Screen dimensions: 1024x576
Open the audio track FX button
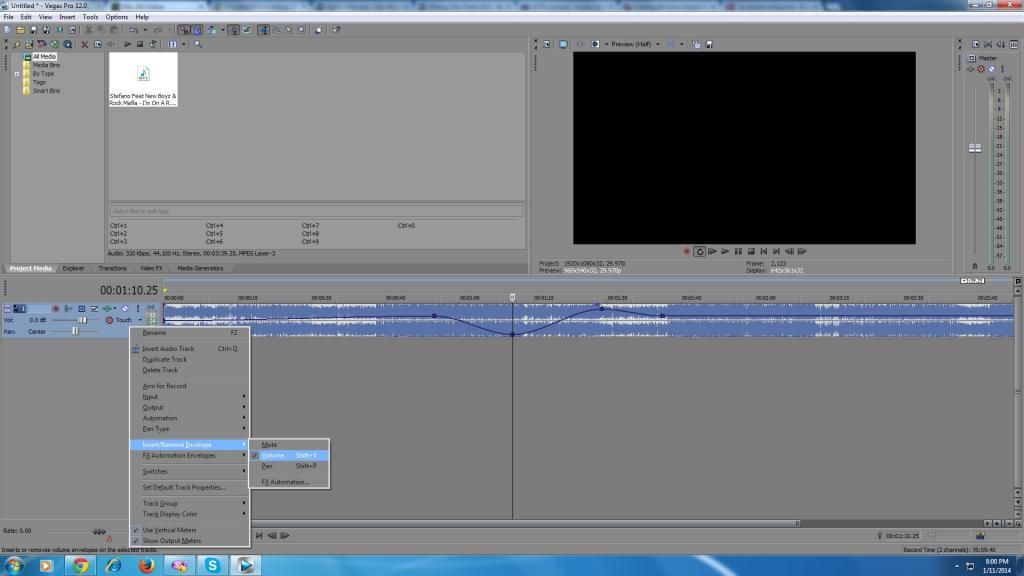point(107,308)
